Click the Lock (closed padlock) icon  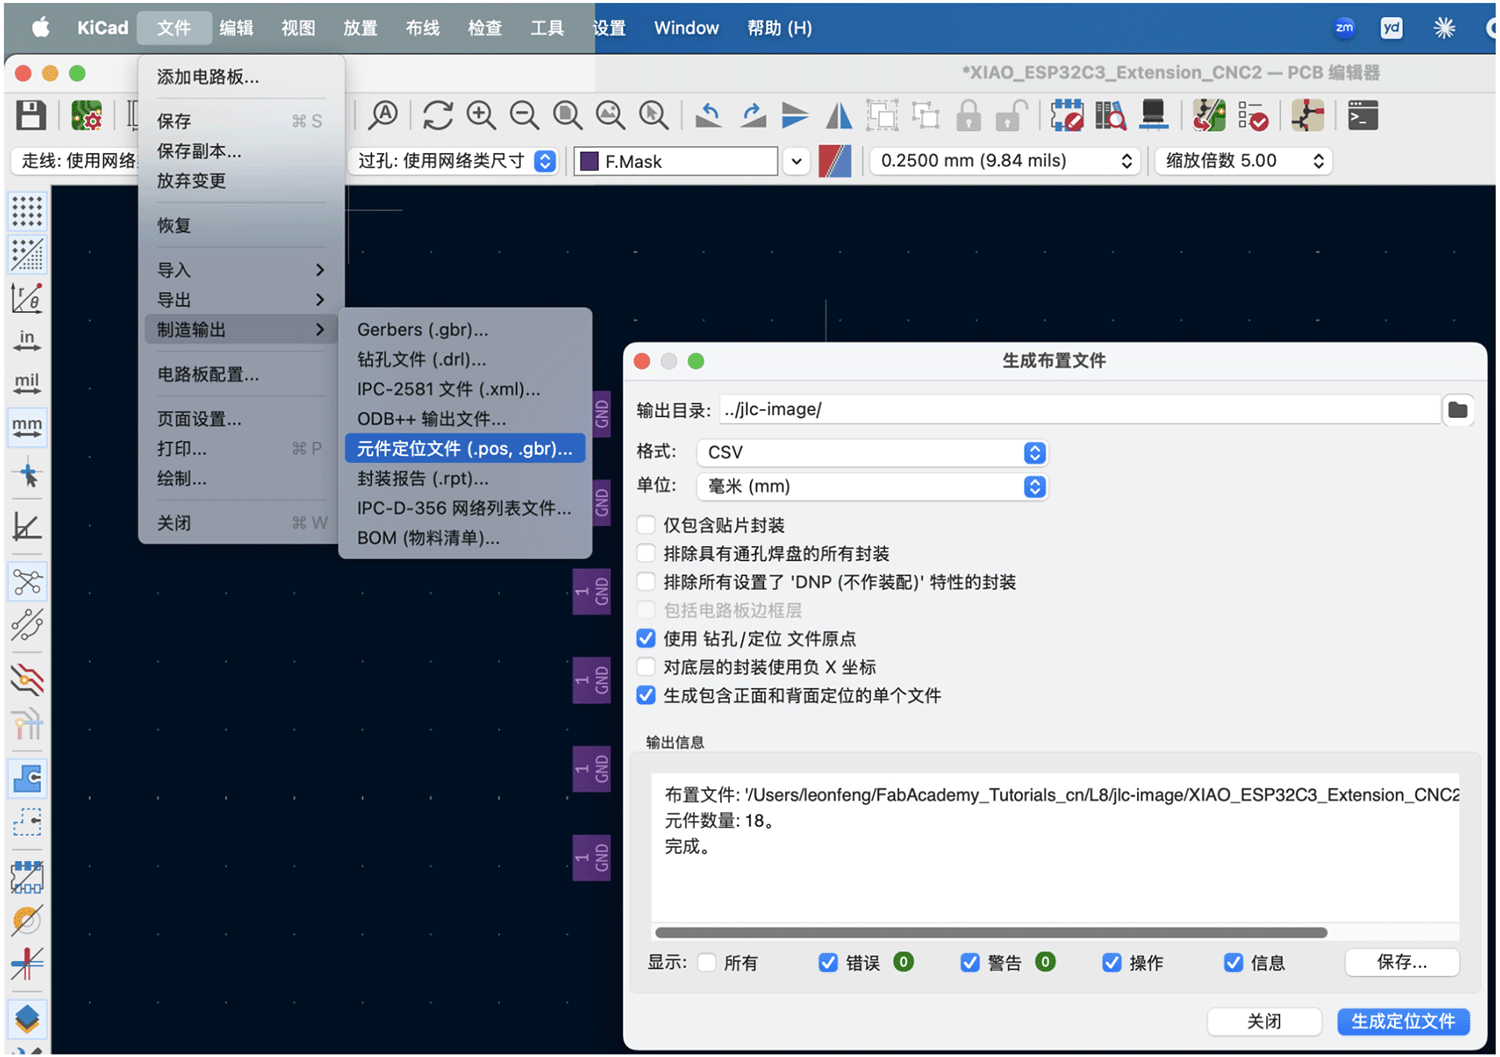click(968, 116)
